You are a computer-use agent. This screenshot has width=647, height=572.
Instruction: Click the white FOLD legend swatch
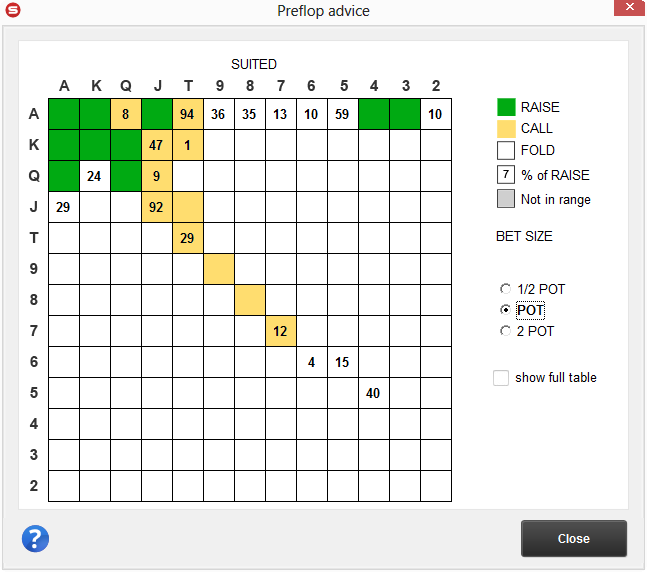(506, 151)
